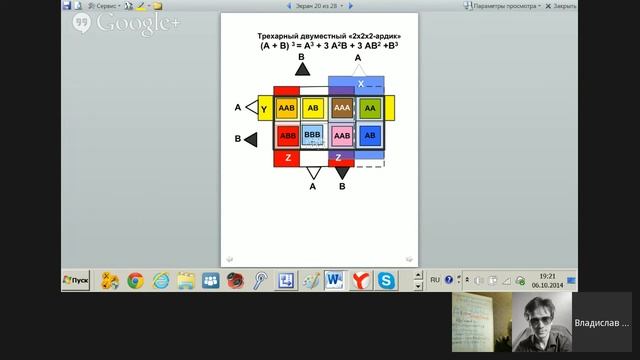Click the research lookup icon after Сервис
The height and width of the screenshot is (360, 640).
(129, 6)
